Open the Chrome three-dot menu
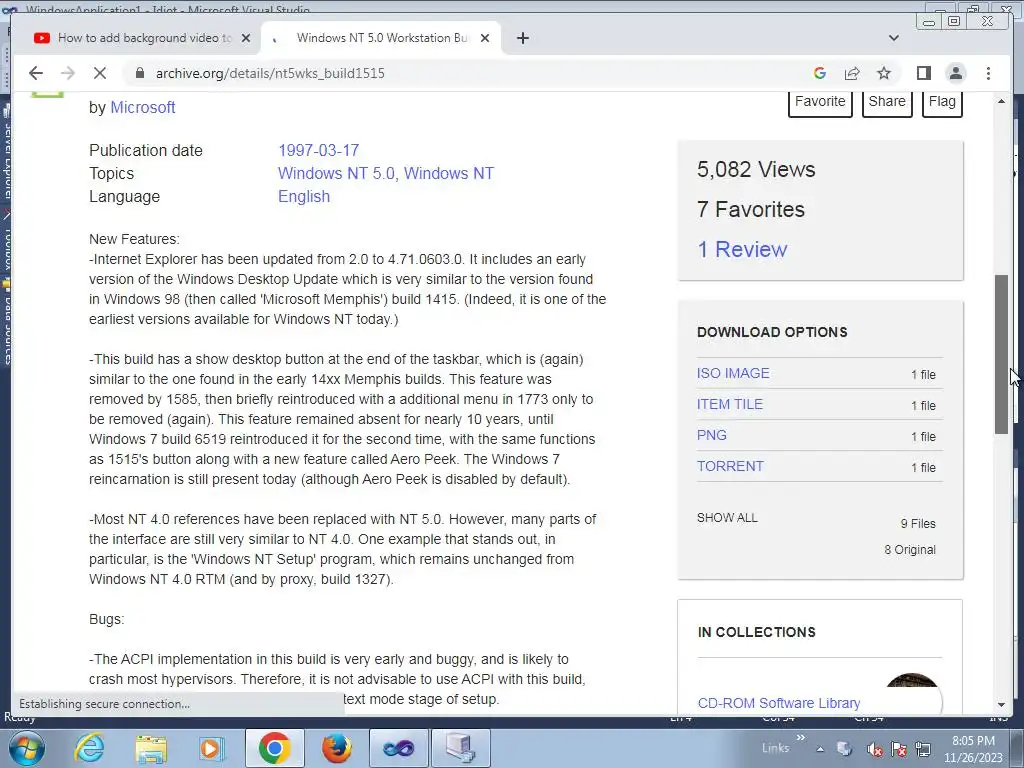This screenshot has width=1024, height=768. [988, 73]
